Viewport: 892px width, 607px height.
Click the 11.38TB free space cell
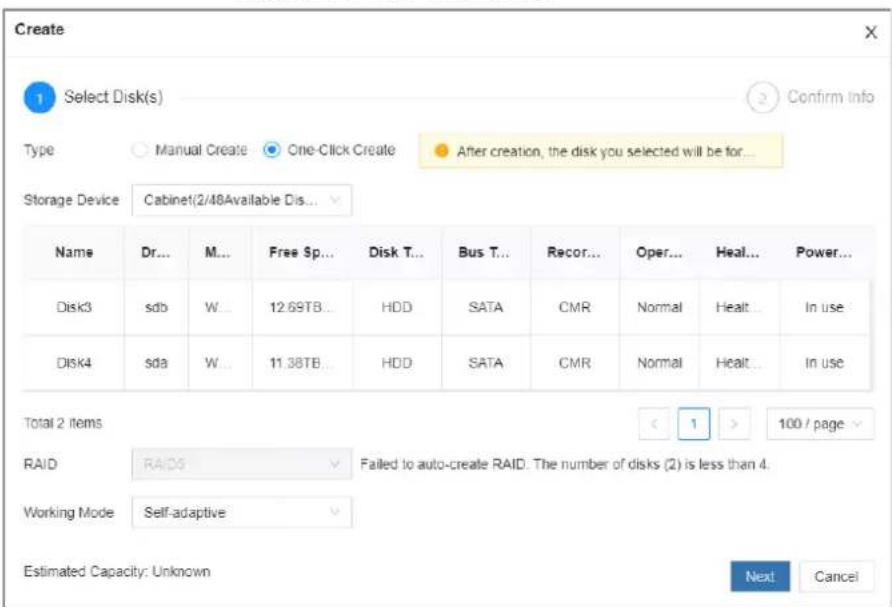(302, 363)
